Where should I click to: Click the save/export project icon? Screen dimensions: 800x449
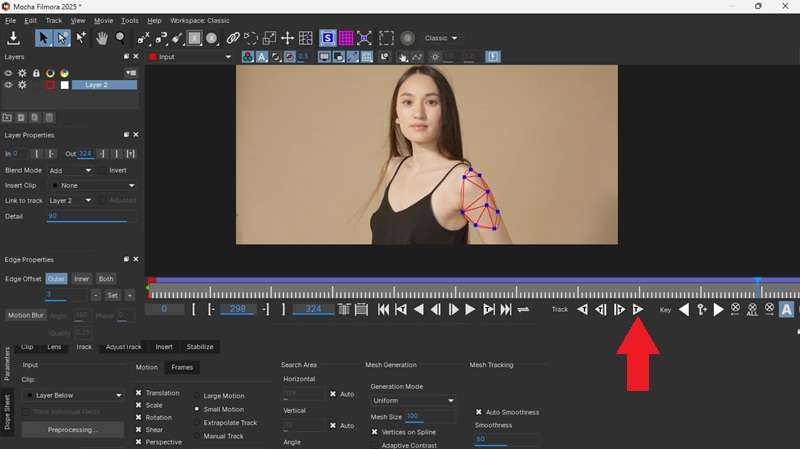click(x=13, y=38)
